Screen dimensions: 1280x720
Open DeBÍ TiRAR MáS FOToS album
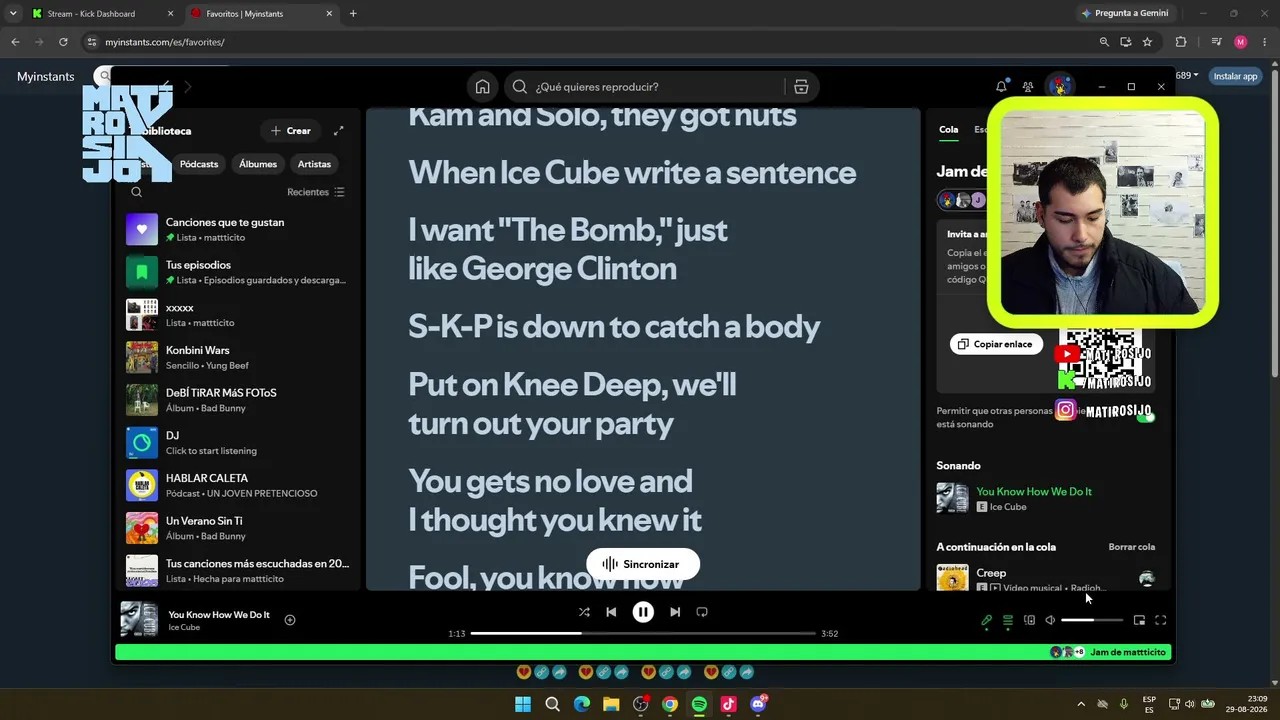tap(237, 400)
